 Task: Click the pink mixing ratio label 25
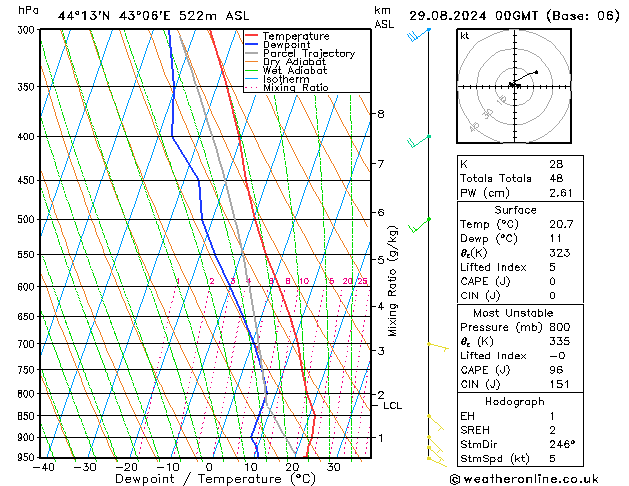click(x=362, y=281)
